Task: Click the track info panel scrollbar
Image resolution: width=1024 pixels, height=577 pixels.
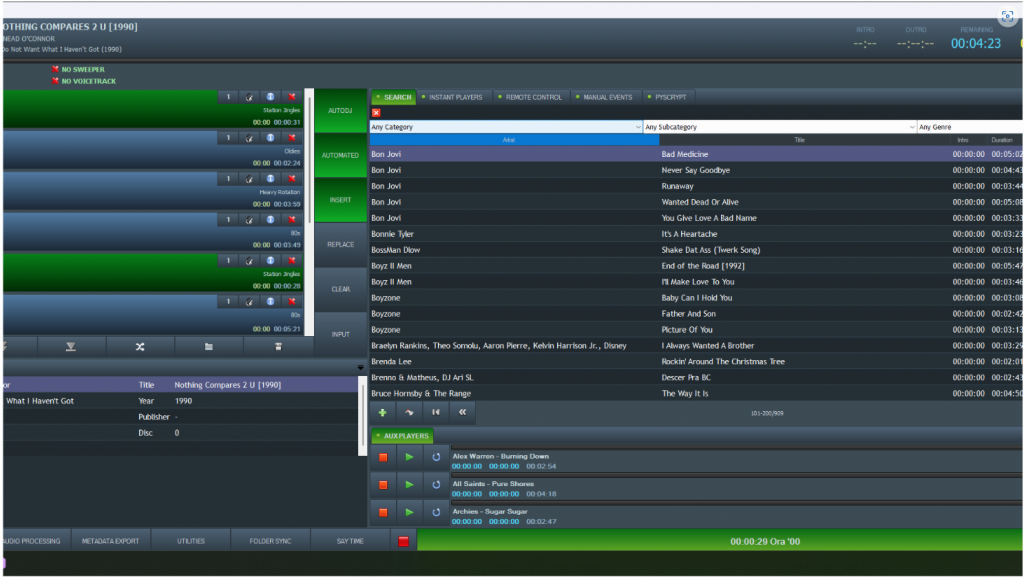Action: click(x=362, y=415)
